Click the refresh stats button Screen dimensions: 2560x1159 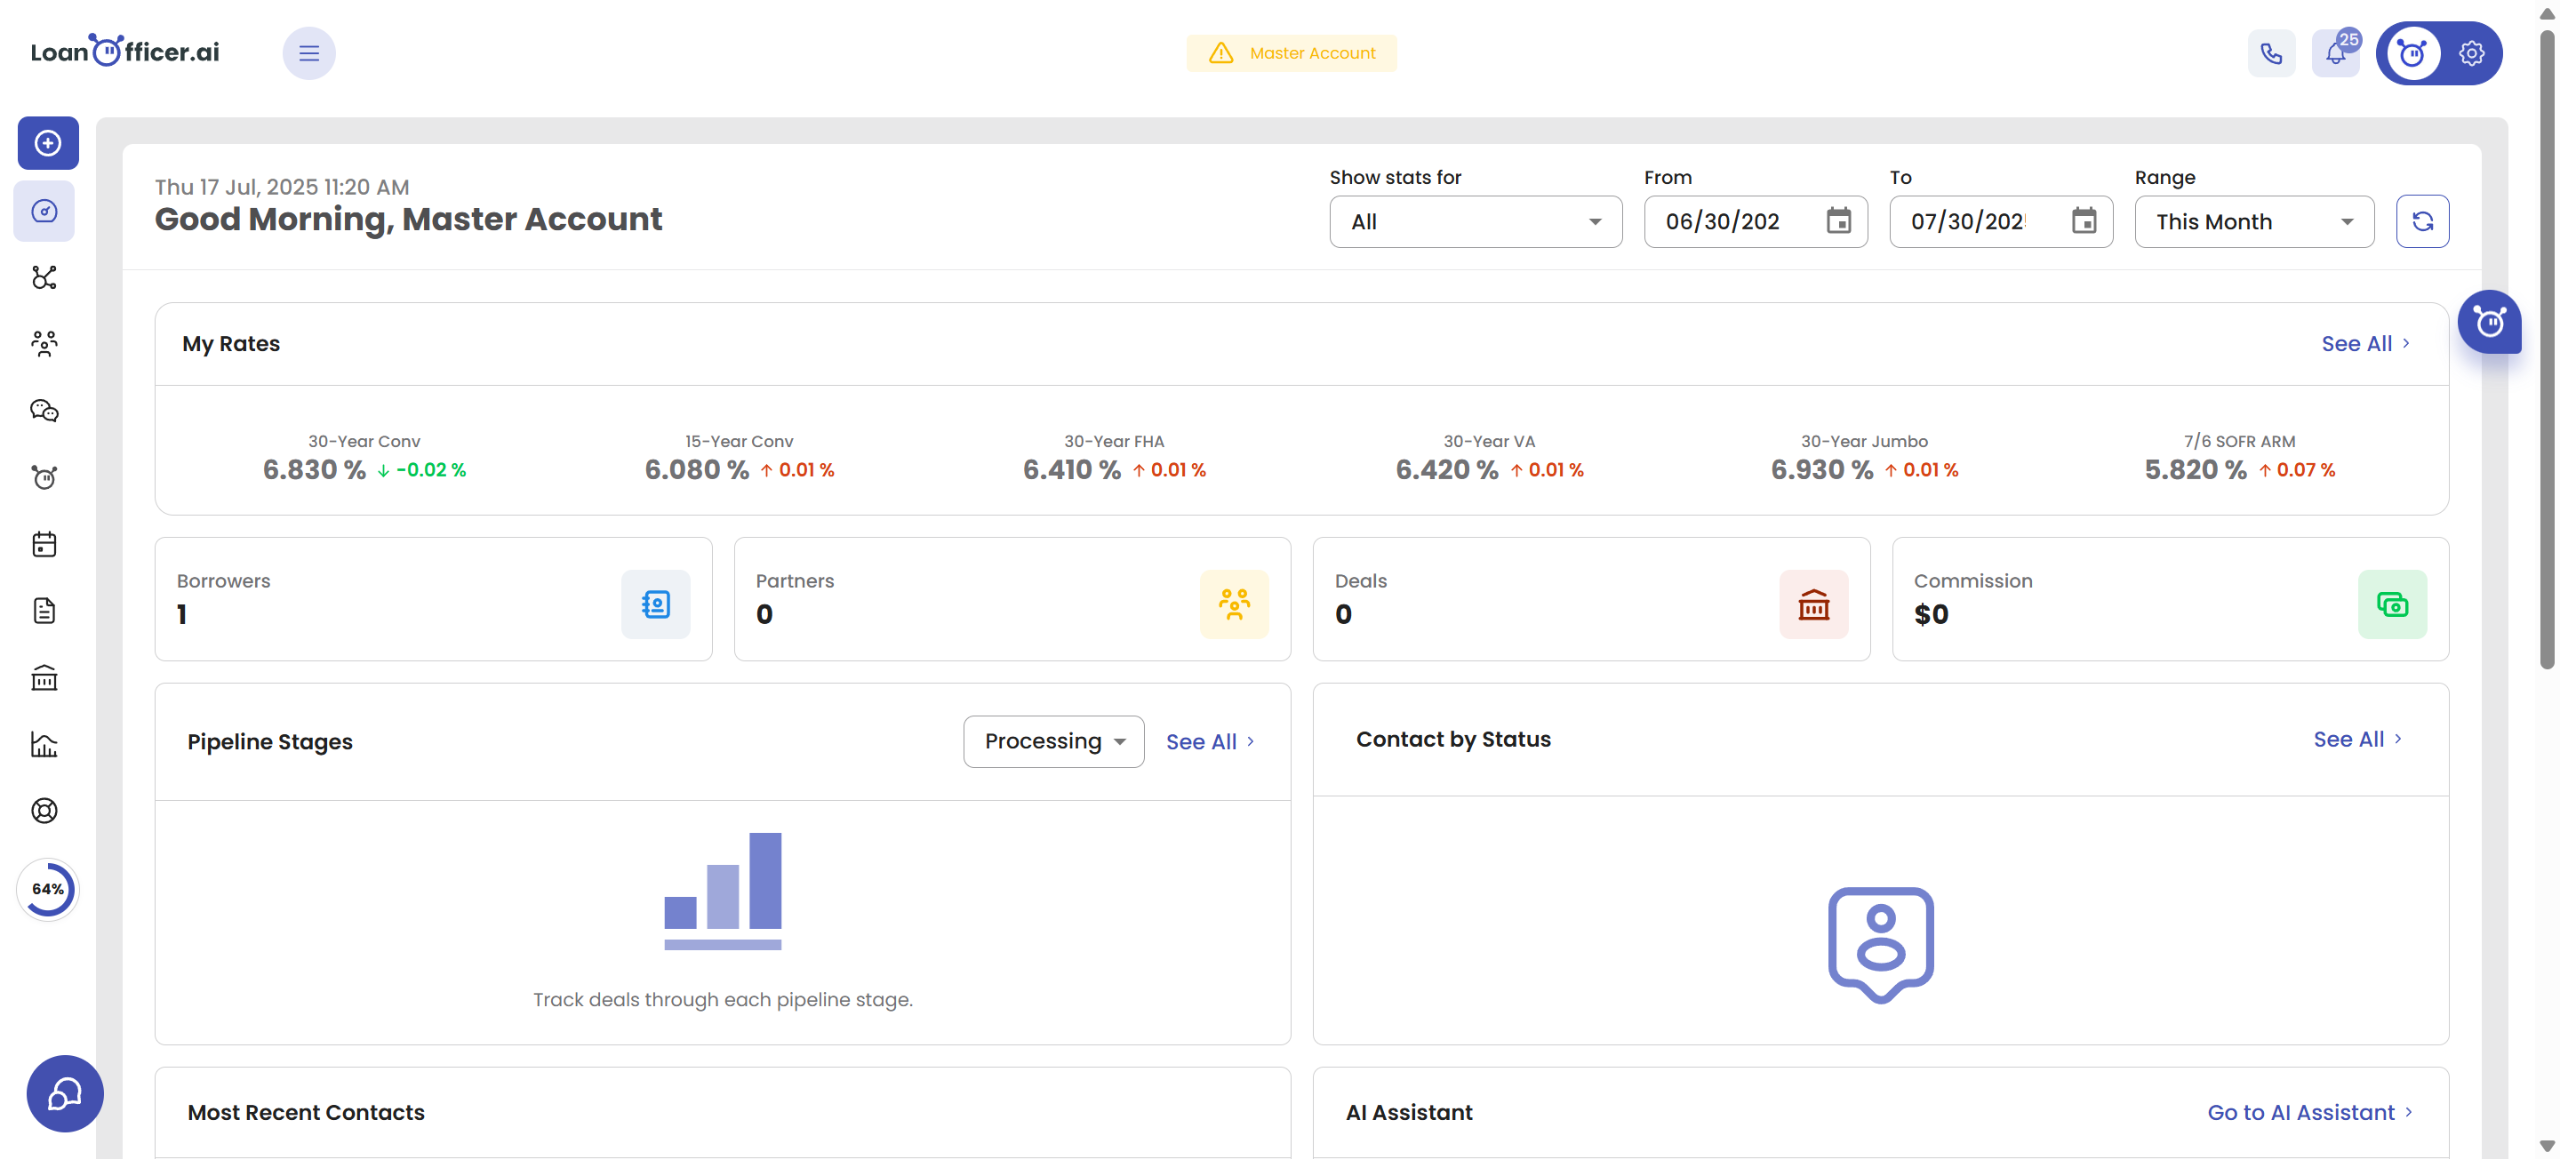[x=2421, y=221]
